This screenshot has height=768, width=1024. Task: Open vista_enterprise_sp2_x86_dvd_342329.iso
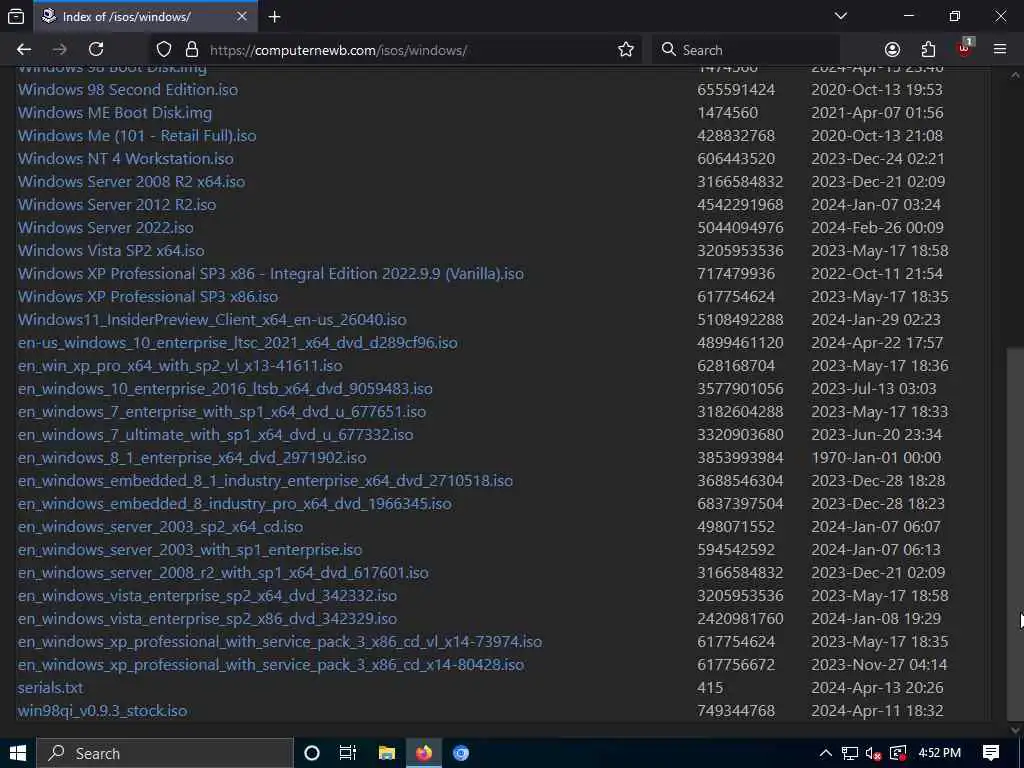tap(208, 619)
